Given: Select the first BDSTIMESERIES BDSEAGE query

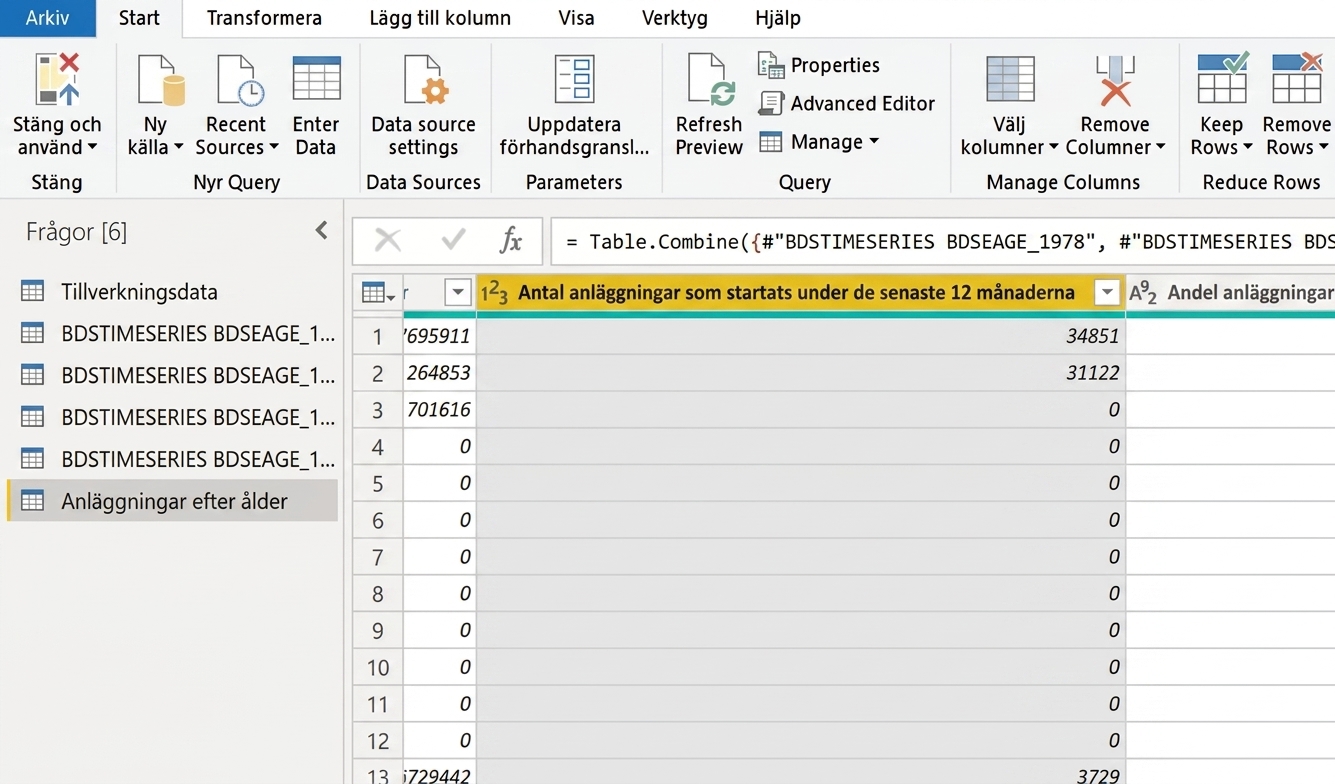Looking at the screenshot, I should pos(172,334).
